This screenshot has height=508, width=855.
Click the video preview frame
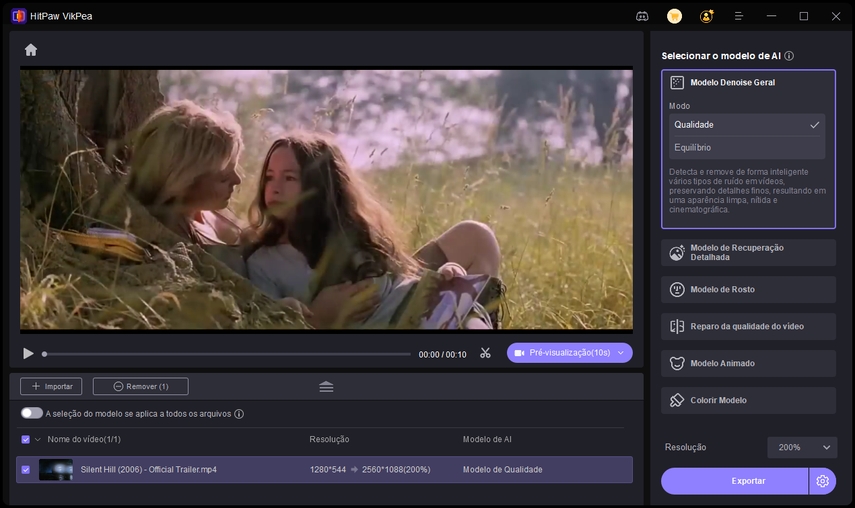click(x=326, y=199)
